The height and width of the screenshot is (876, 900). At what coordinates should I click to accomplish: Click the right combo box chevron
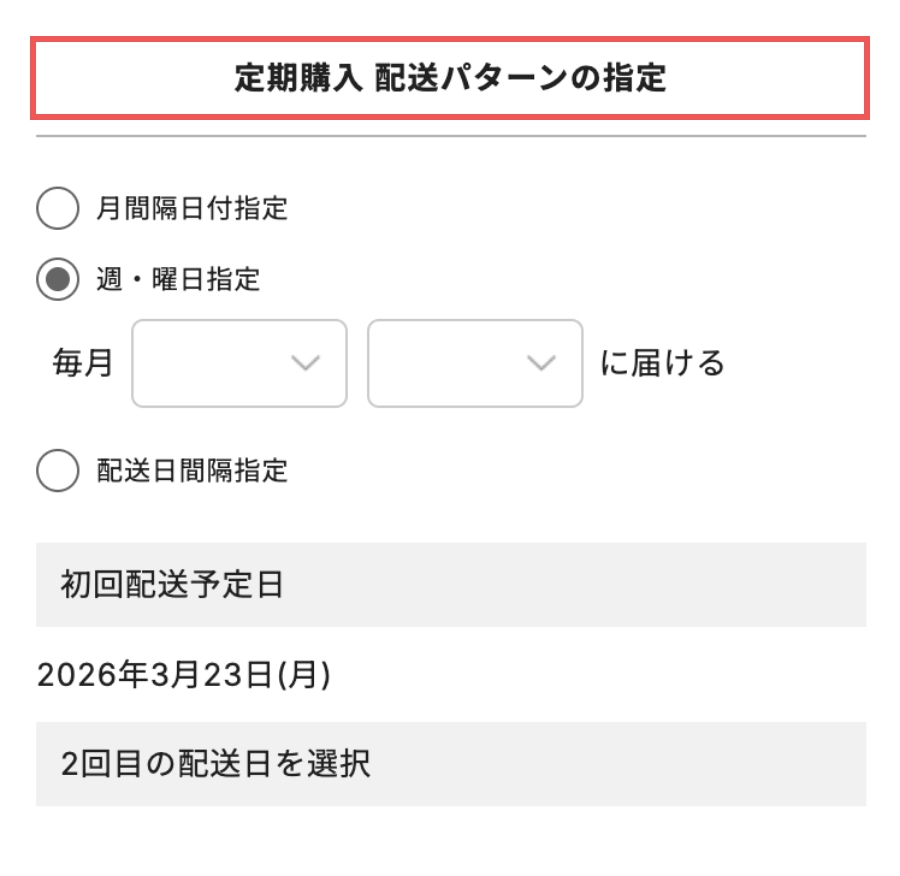point(541,364)
